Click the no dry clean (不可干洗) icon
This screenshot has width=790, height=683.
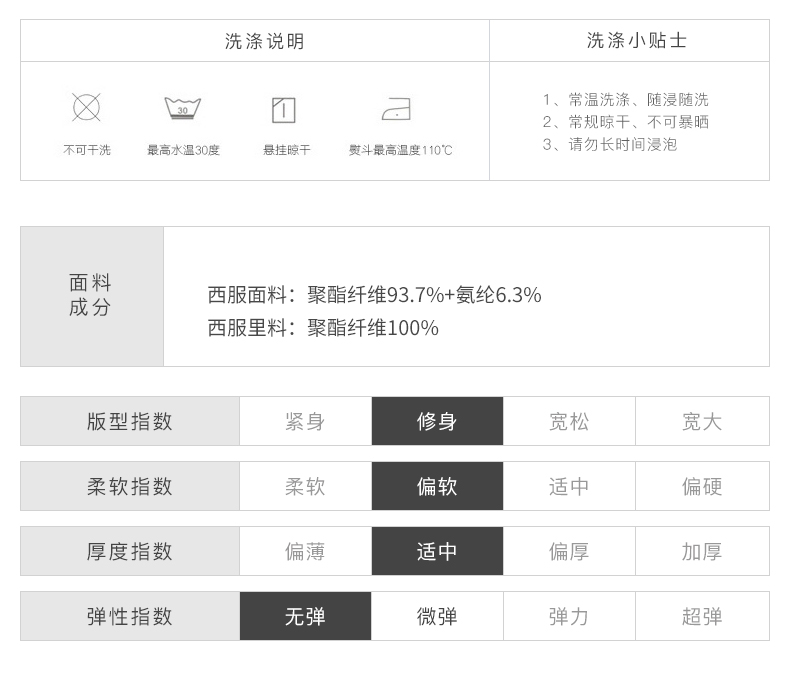point(86,107)
